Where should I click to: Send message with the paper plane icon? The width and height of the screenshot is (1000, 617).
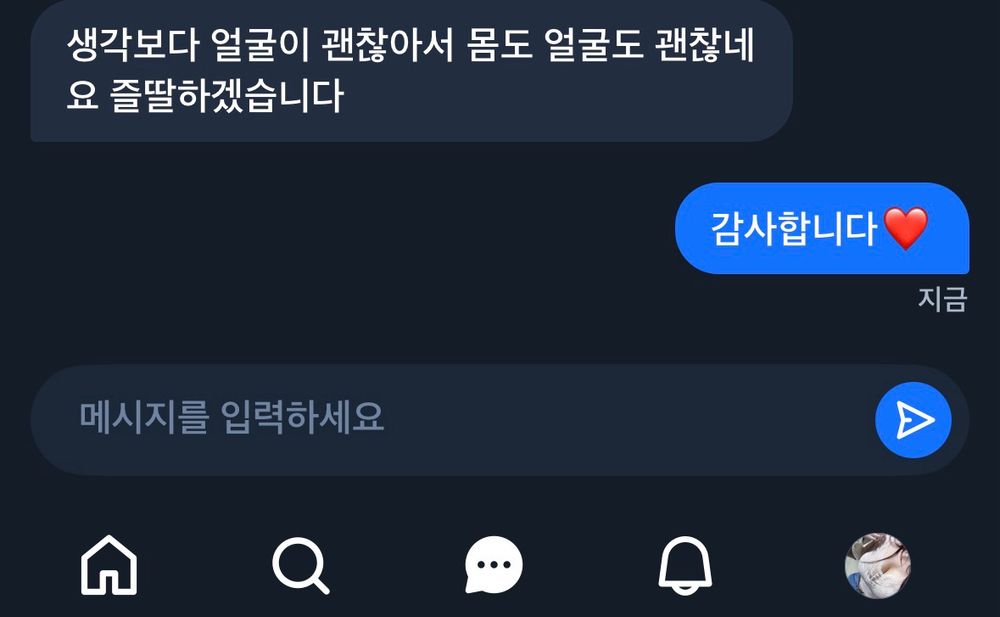[915, 420]
